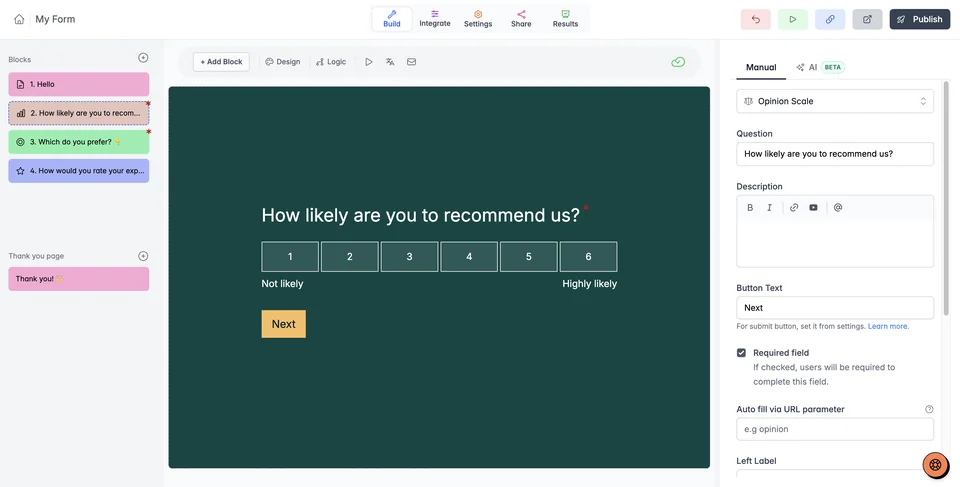Open the 'Learn more.' link
The width and height of the screenshot is (960, 487).
(x=888, y=327)
